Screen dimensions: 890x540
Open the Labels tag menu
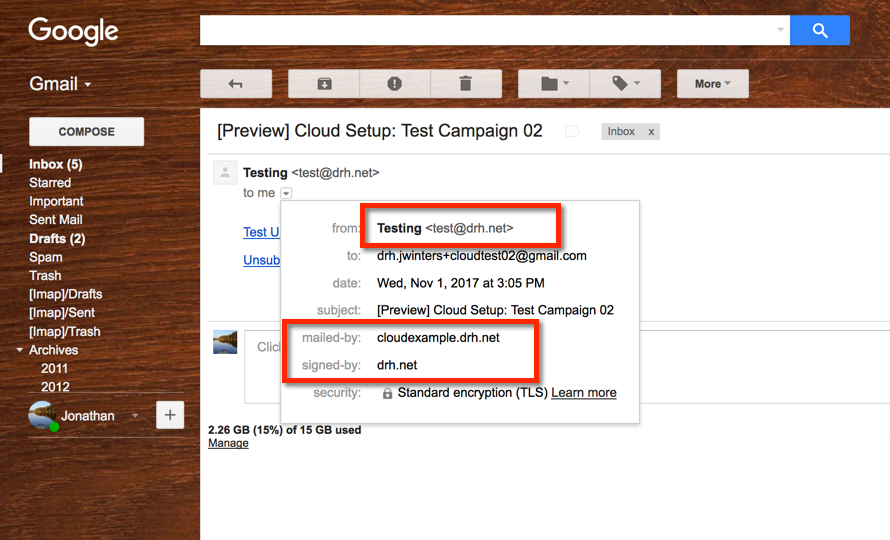coord(625,84)
